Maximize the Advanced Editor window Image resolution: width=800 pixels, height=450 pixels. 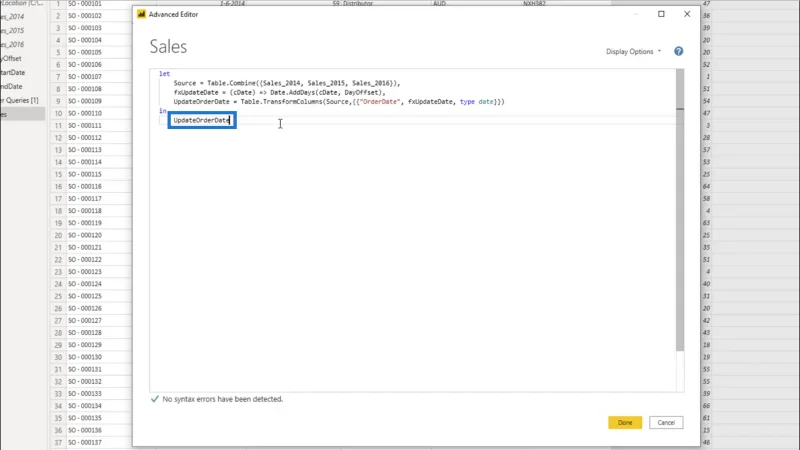661,14
